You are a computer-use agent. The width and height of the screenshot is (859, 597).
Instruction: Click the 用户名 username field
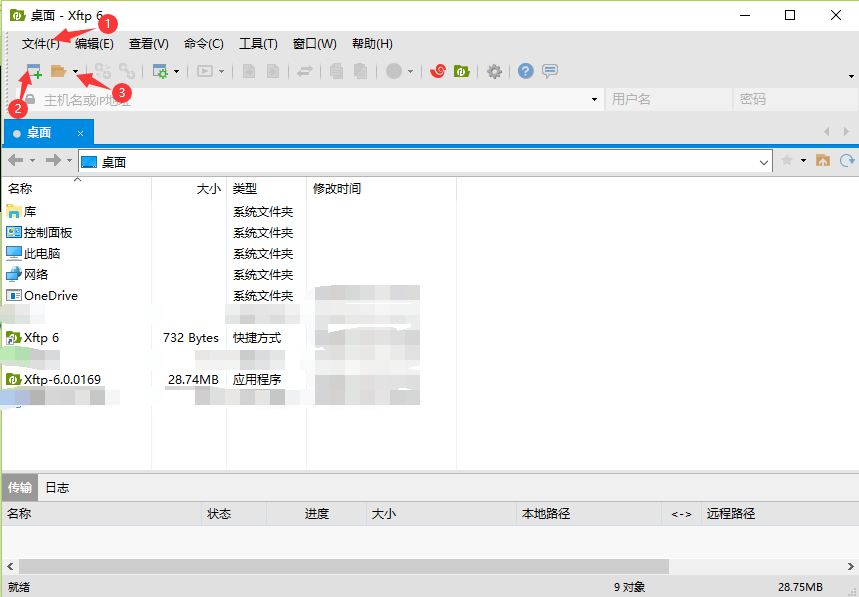(x=668, y=100)
